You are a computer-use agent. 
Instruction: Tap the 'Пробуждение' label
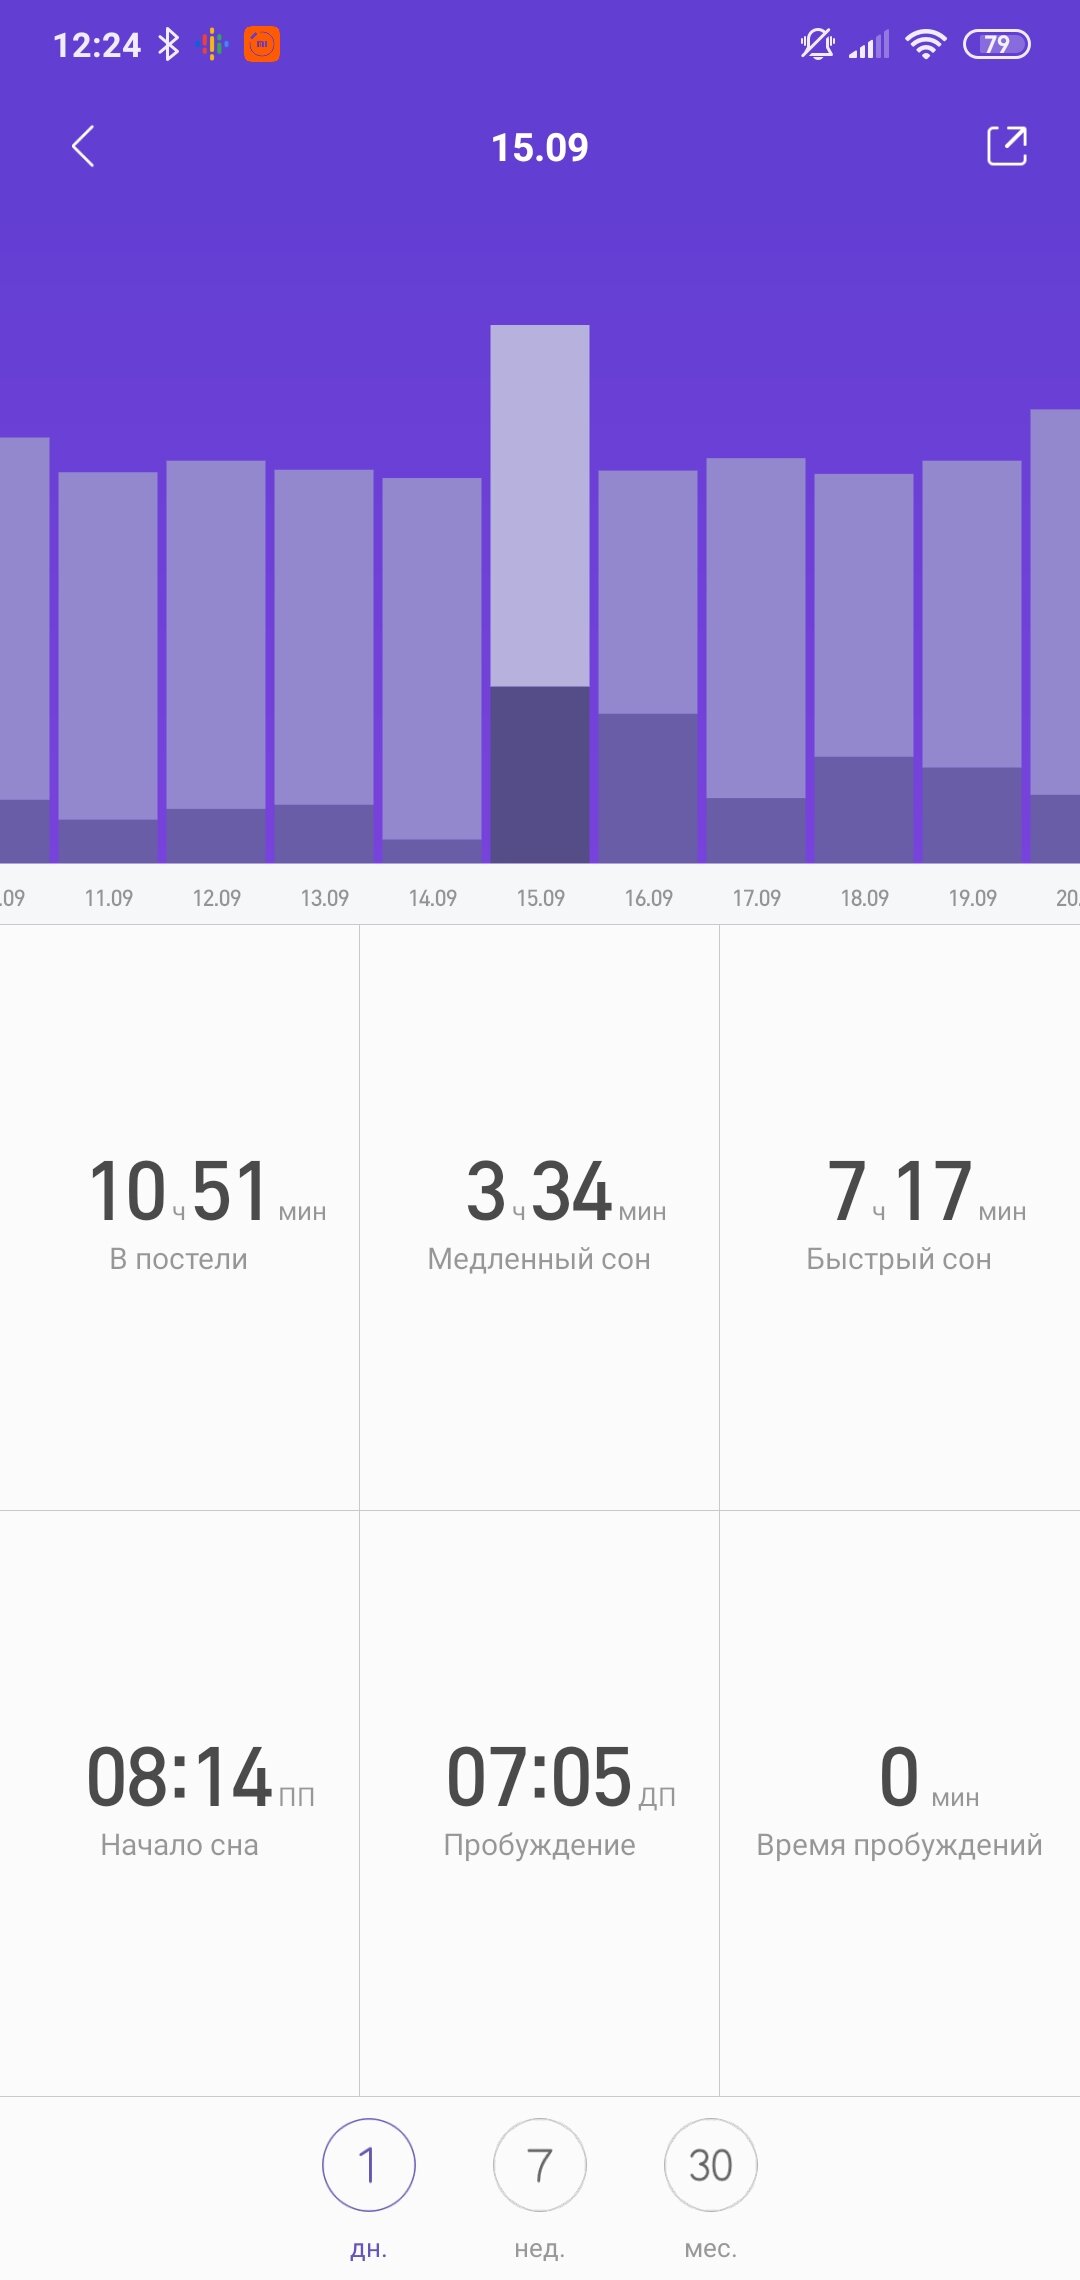539,1845
